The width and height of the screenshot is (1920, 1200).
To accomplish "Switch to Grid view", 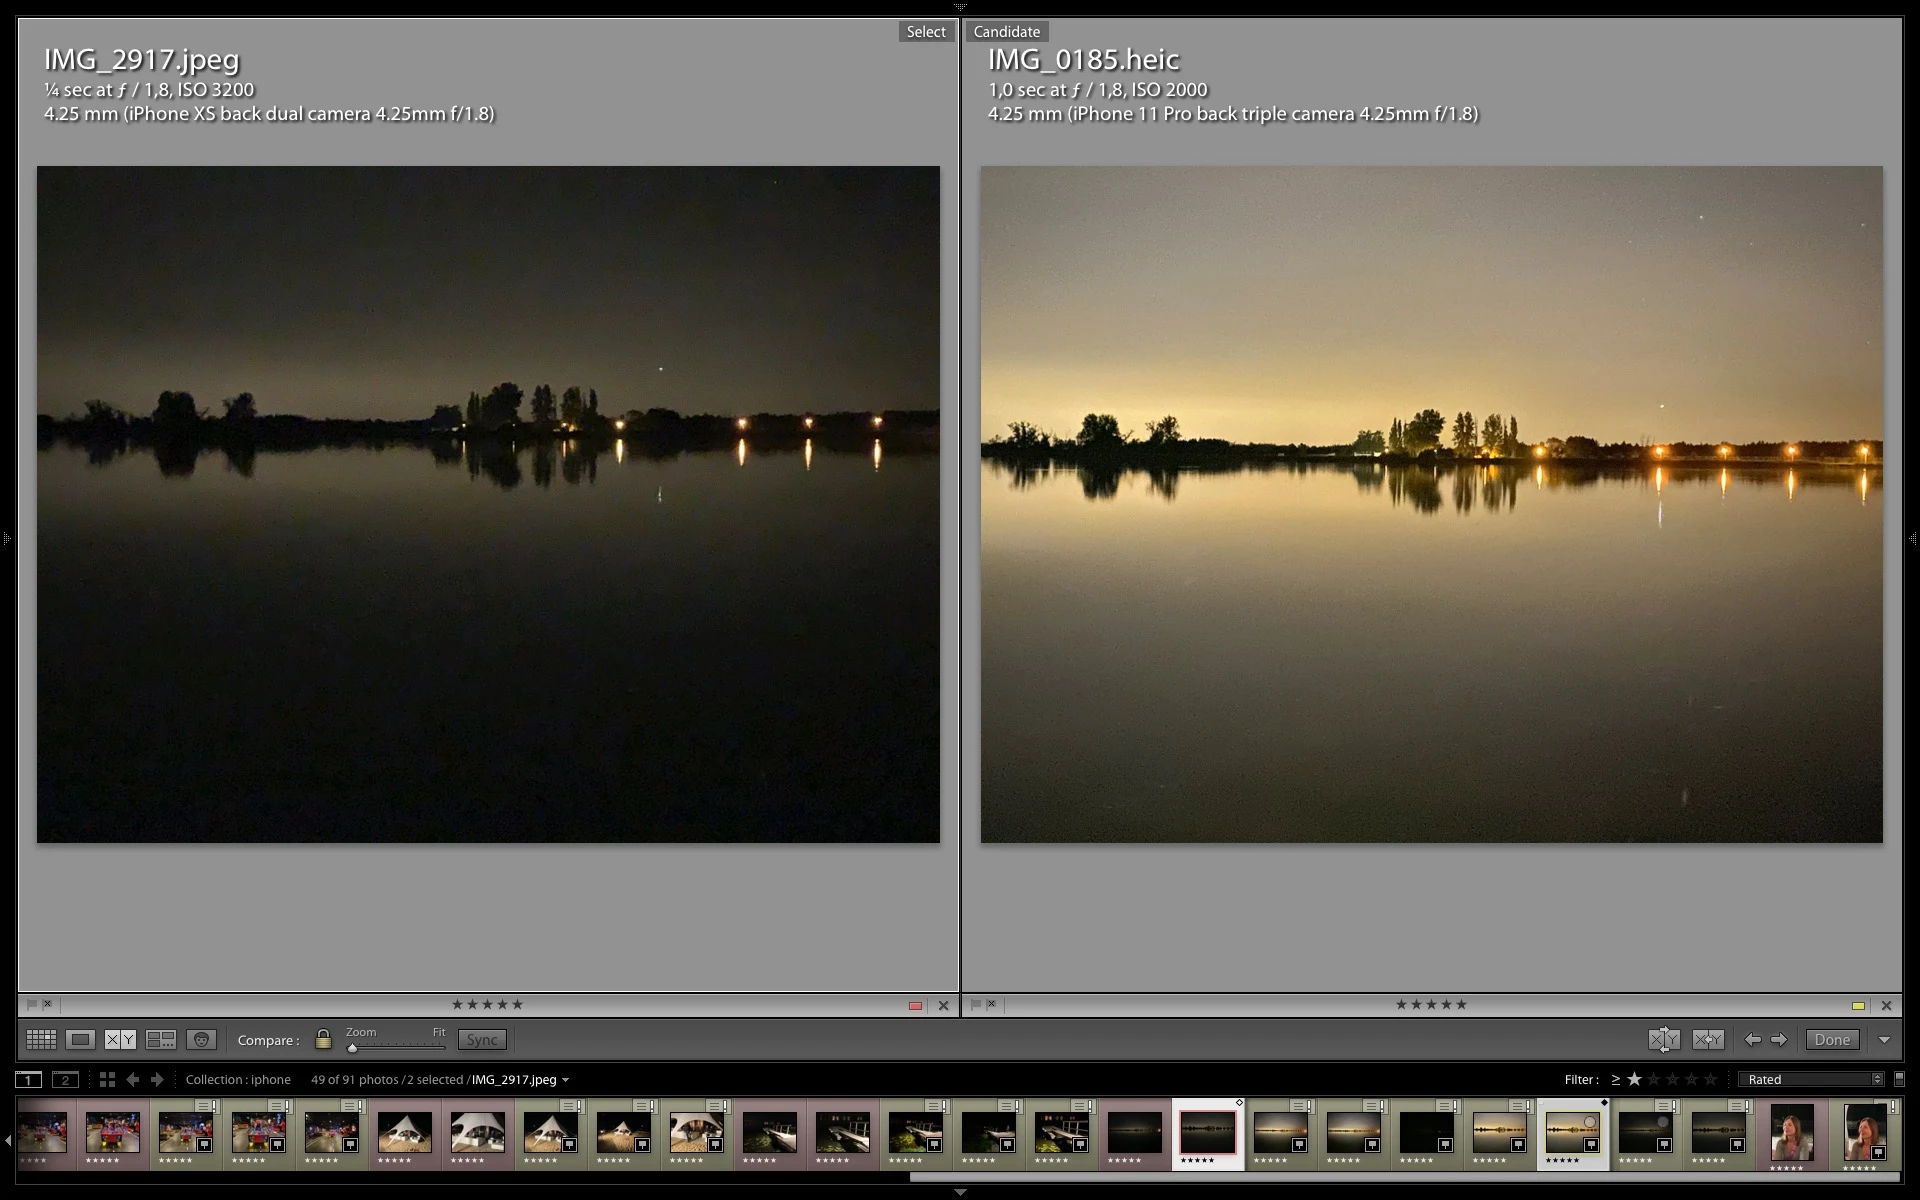I will point(41,1040).
